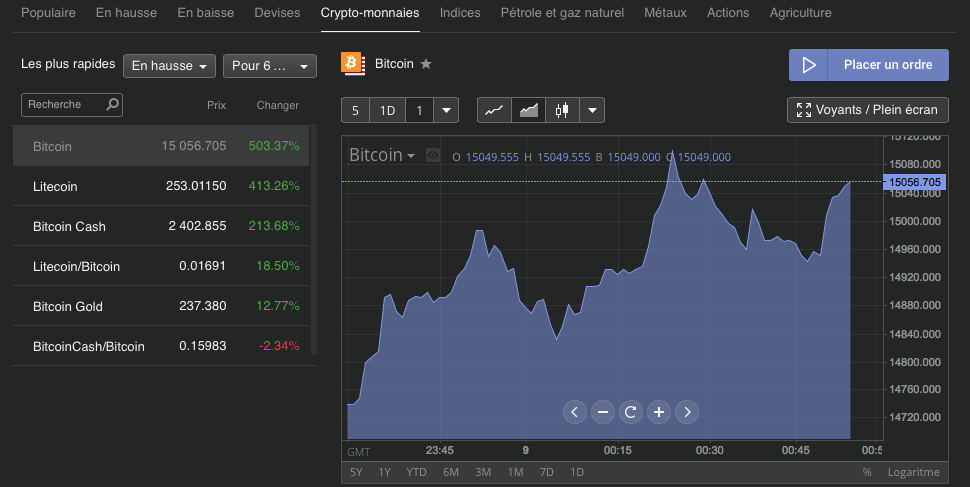The image size is (970, 487).
Task: Reset the chart view
Action: point(630,412)
